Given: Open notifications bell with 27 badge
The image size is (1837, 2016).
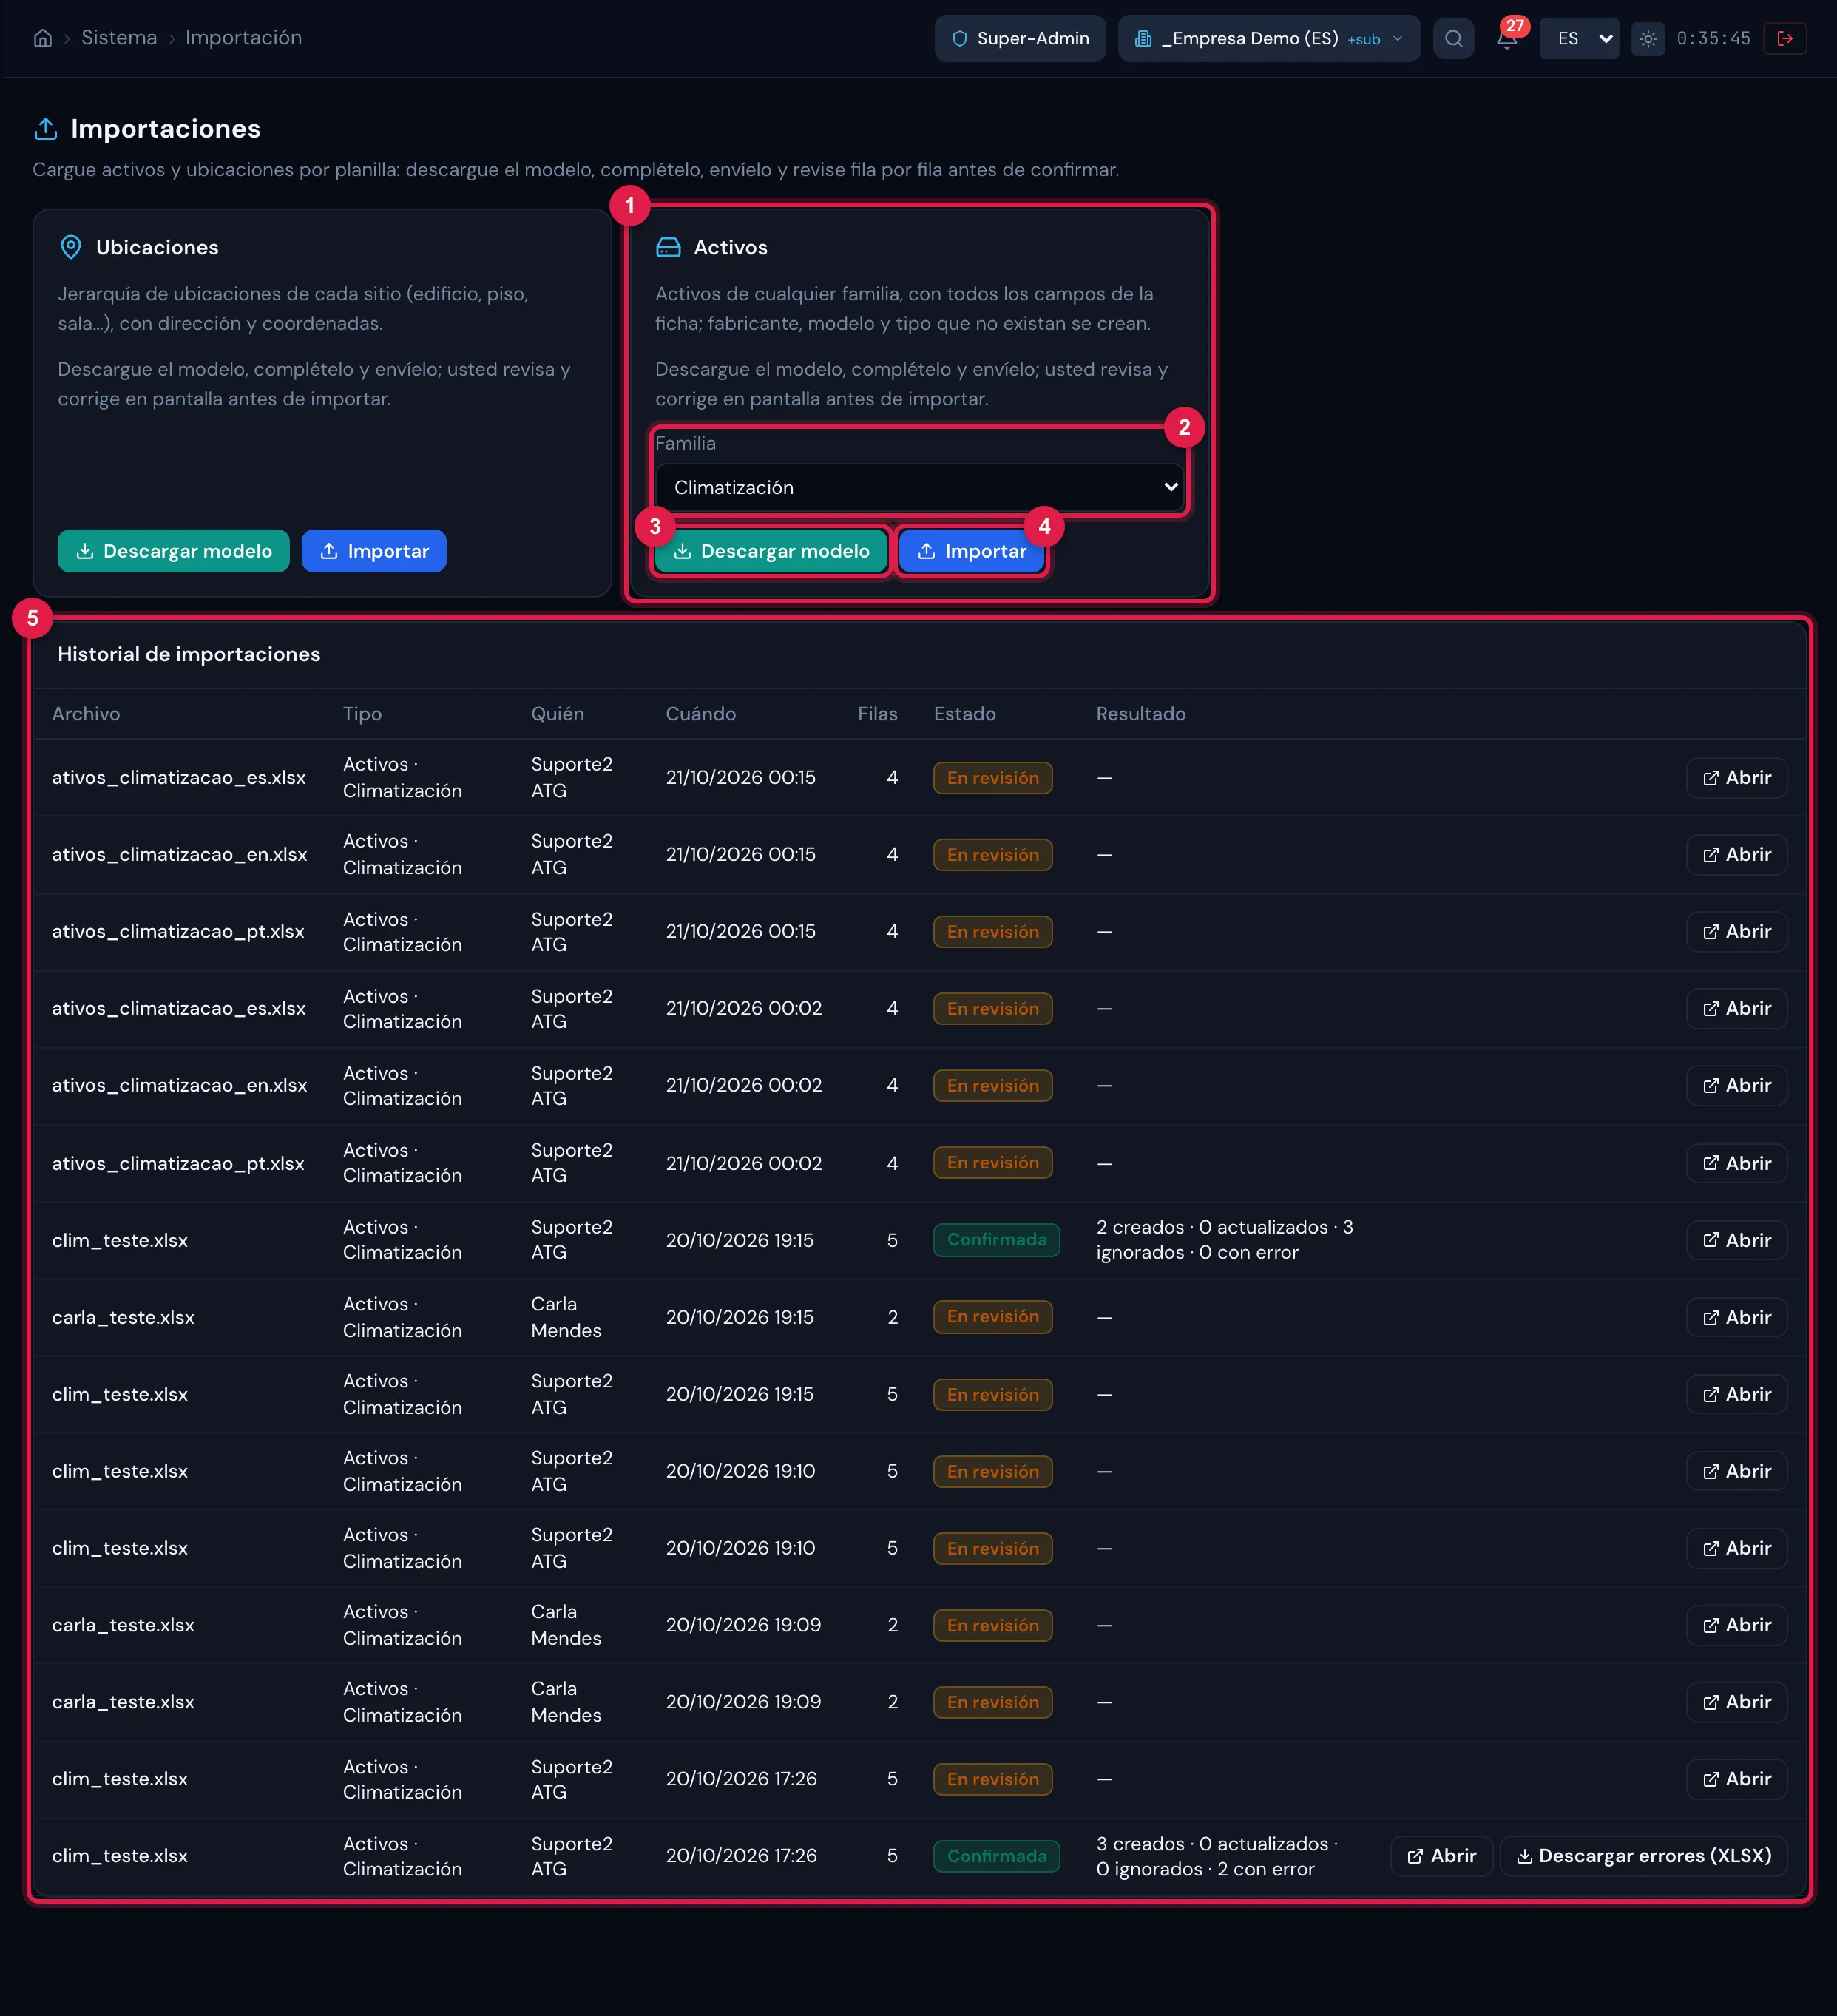Looking at the screenshot, I should tap(1507, 38).
